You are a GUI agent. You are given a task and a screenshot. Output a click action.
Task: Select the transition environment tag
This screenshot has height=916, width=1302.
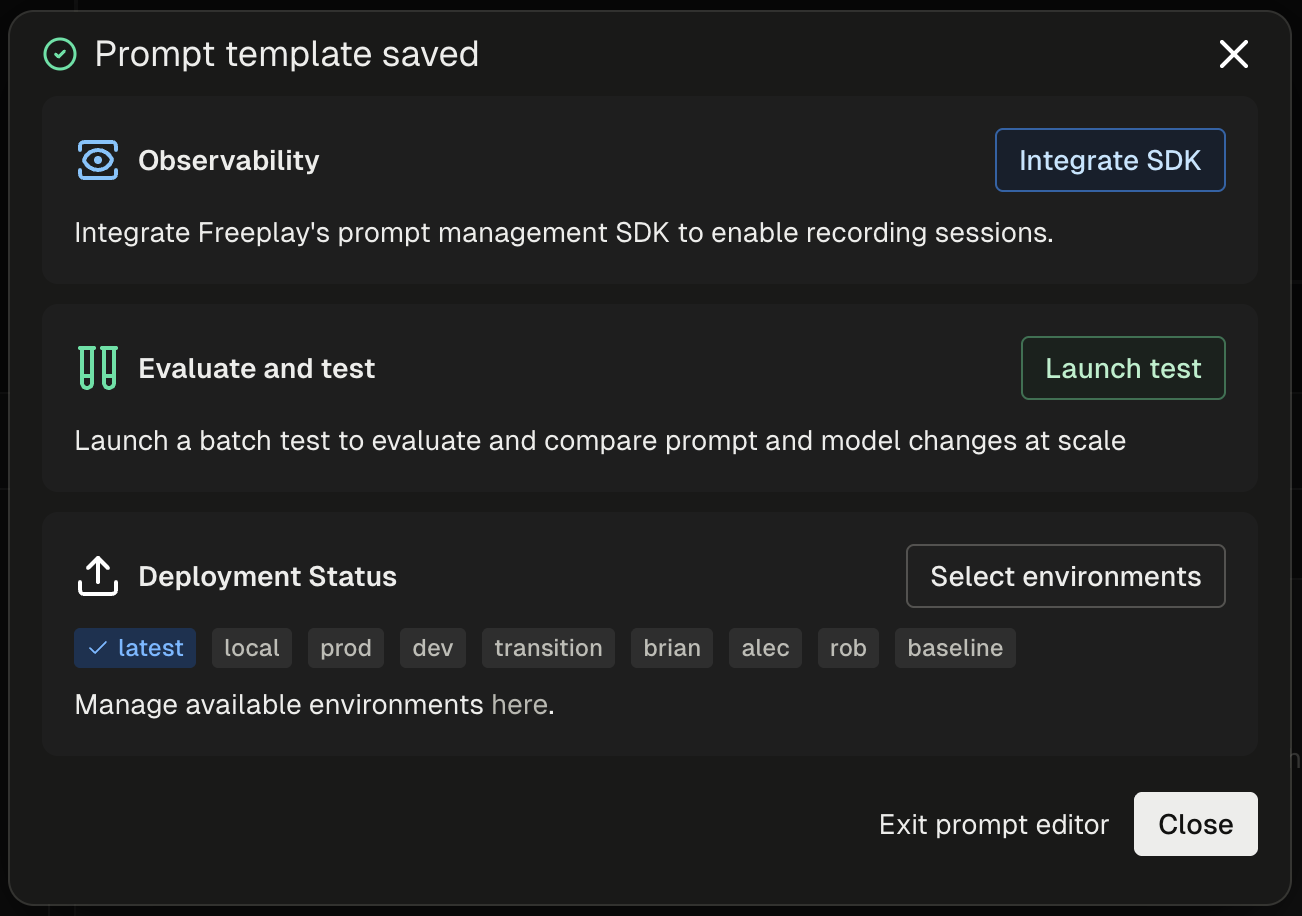coord(548,648)
